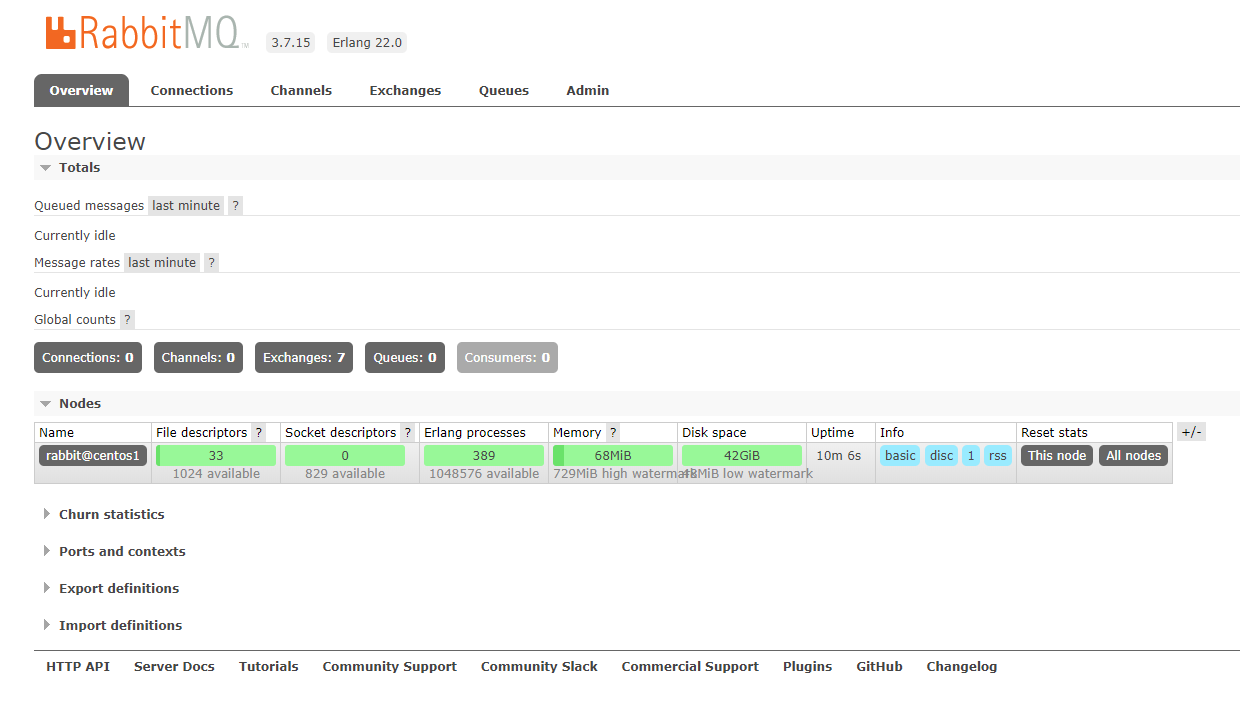Open Server Docs link

click(174, 666)
